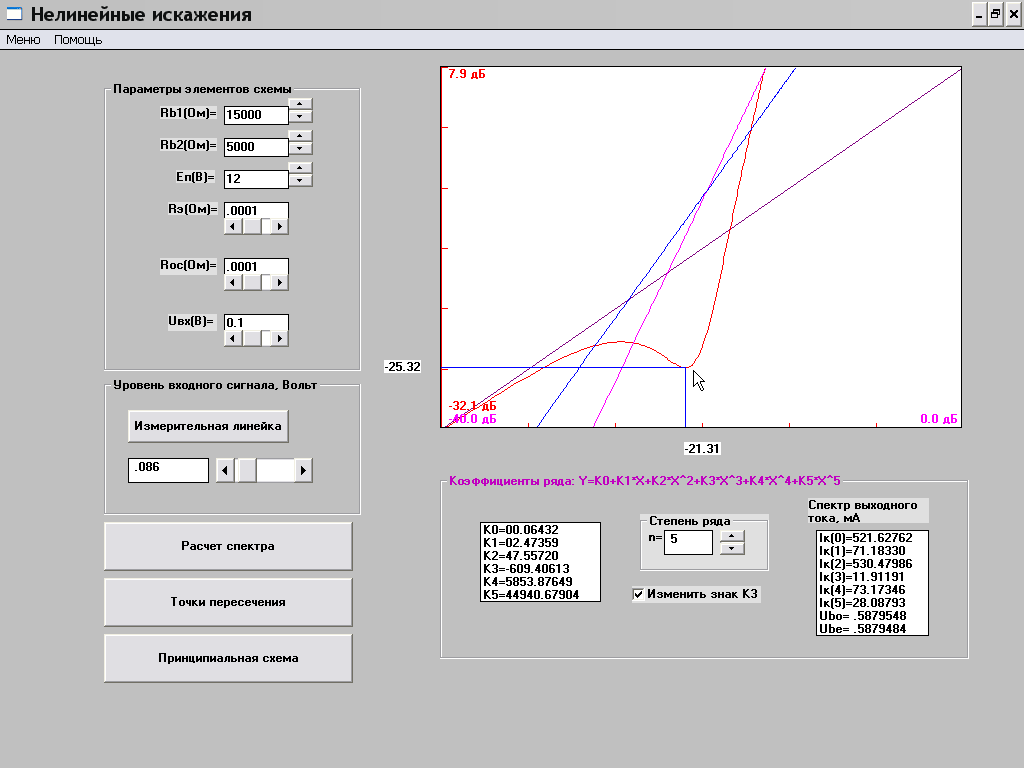Viewport: 1024px width, 768px height.
Task: Decrease series degree n with down arrow
Action: coord(732,548)
